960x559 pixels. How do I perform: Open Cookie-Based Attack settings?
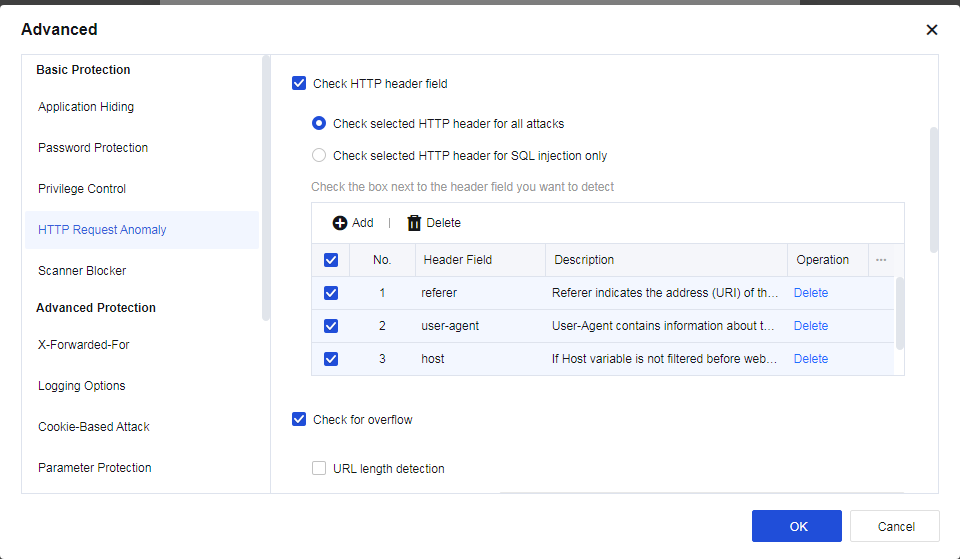click(x=94, y=427)
